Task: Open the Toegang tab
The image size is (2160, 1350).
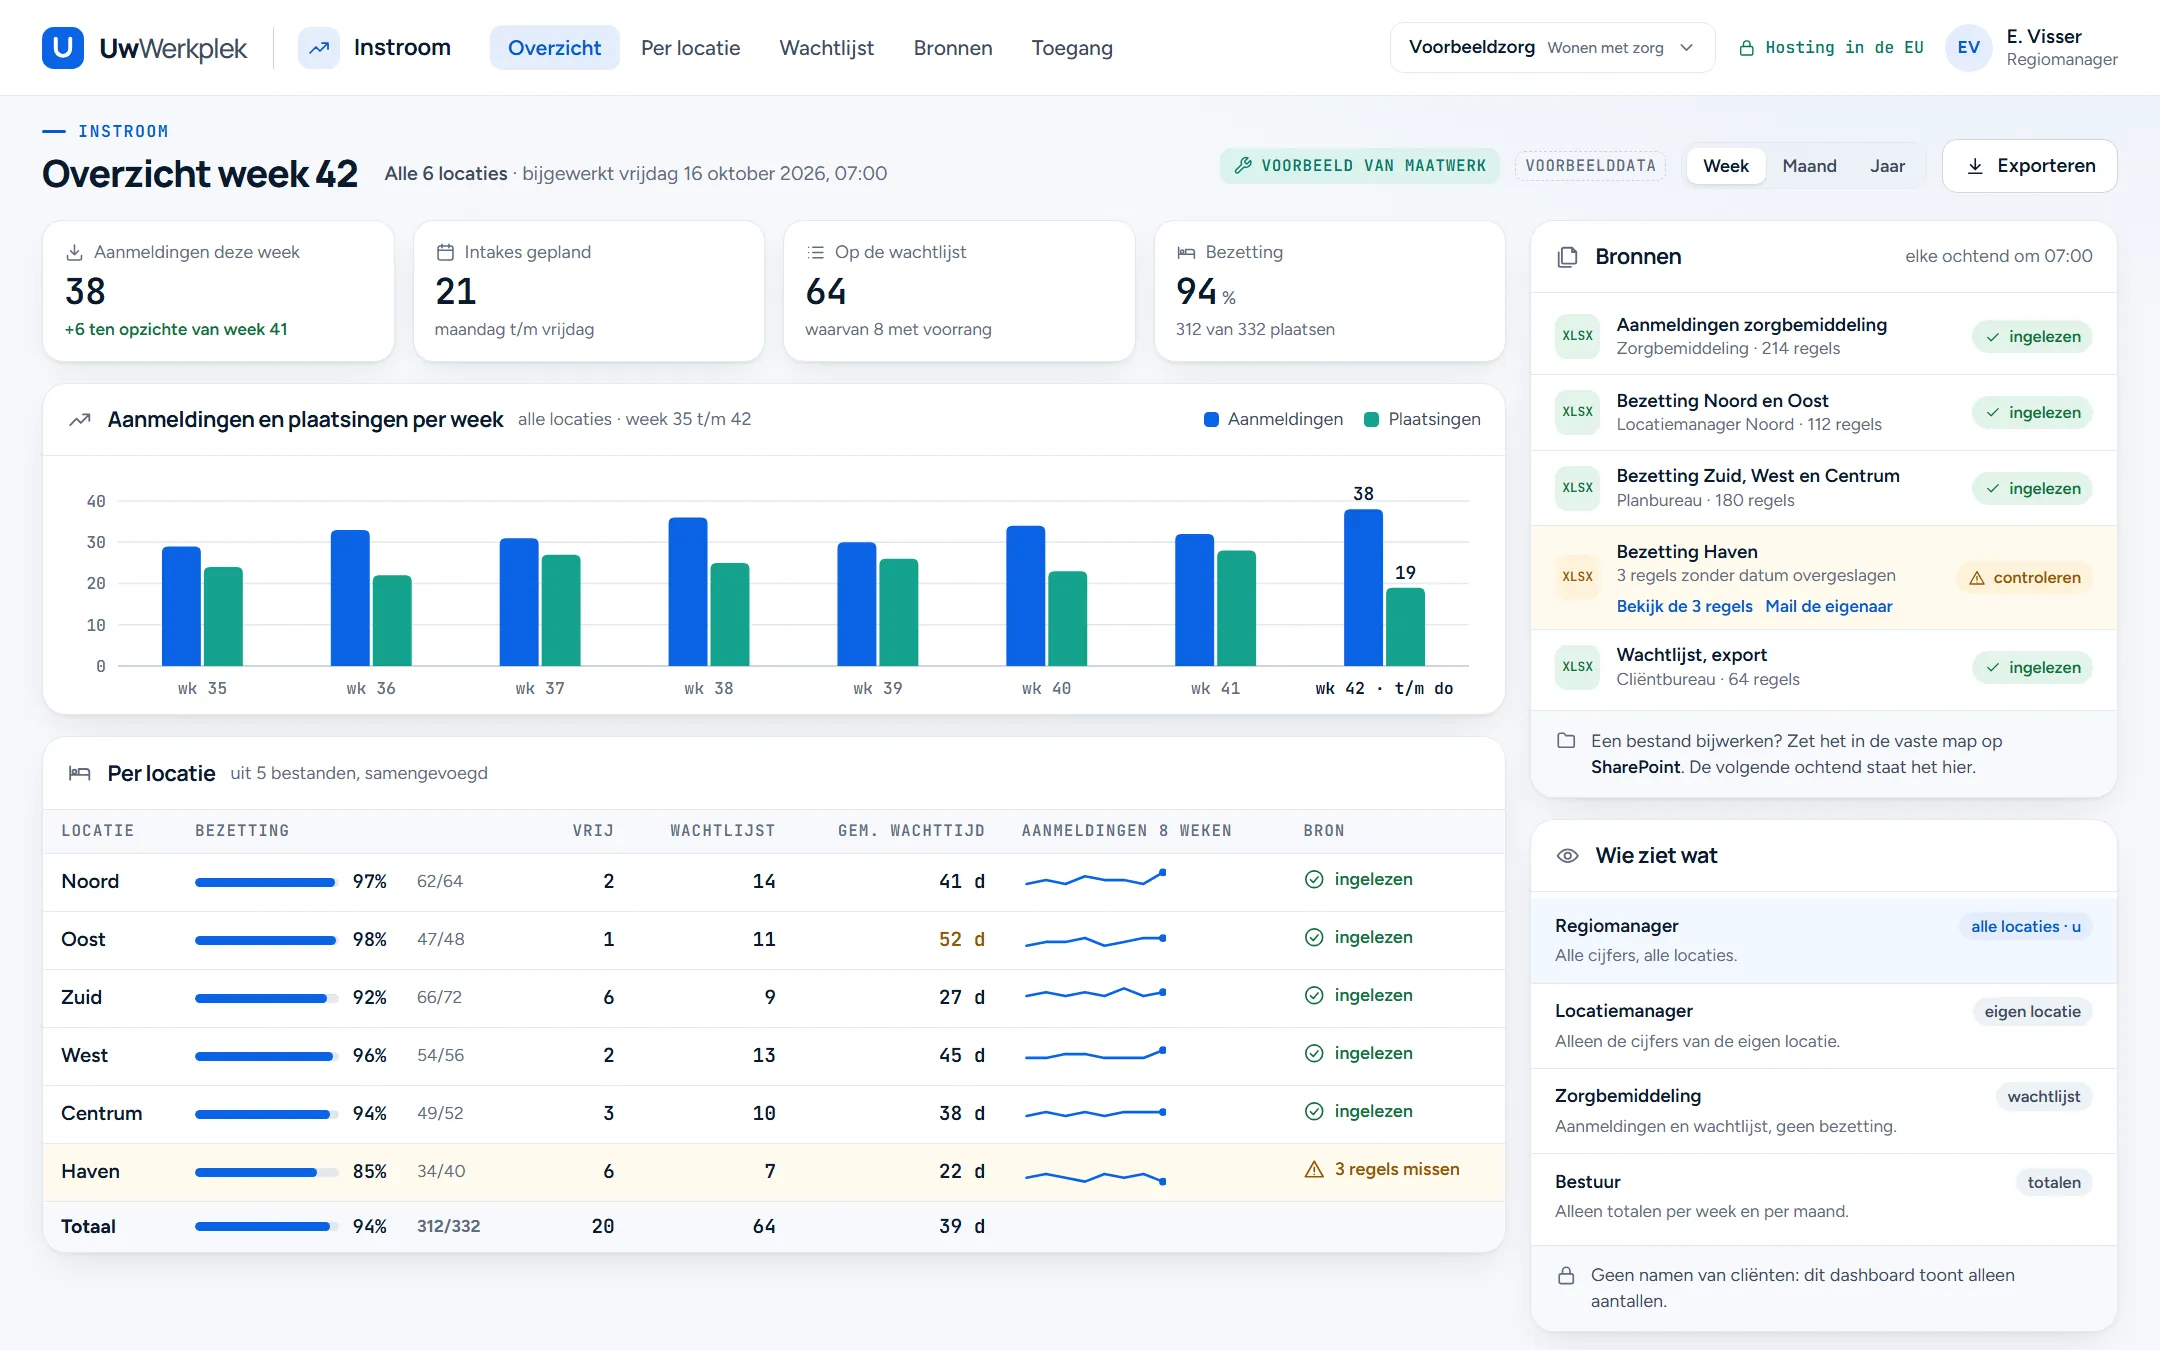Action: click(x=1072, y=48)
